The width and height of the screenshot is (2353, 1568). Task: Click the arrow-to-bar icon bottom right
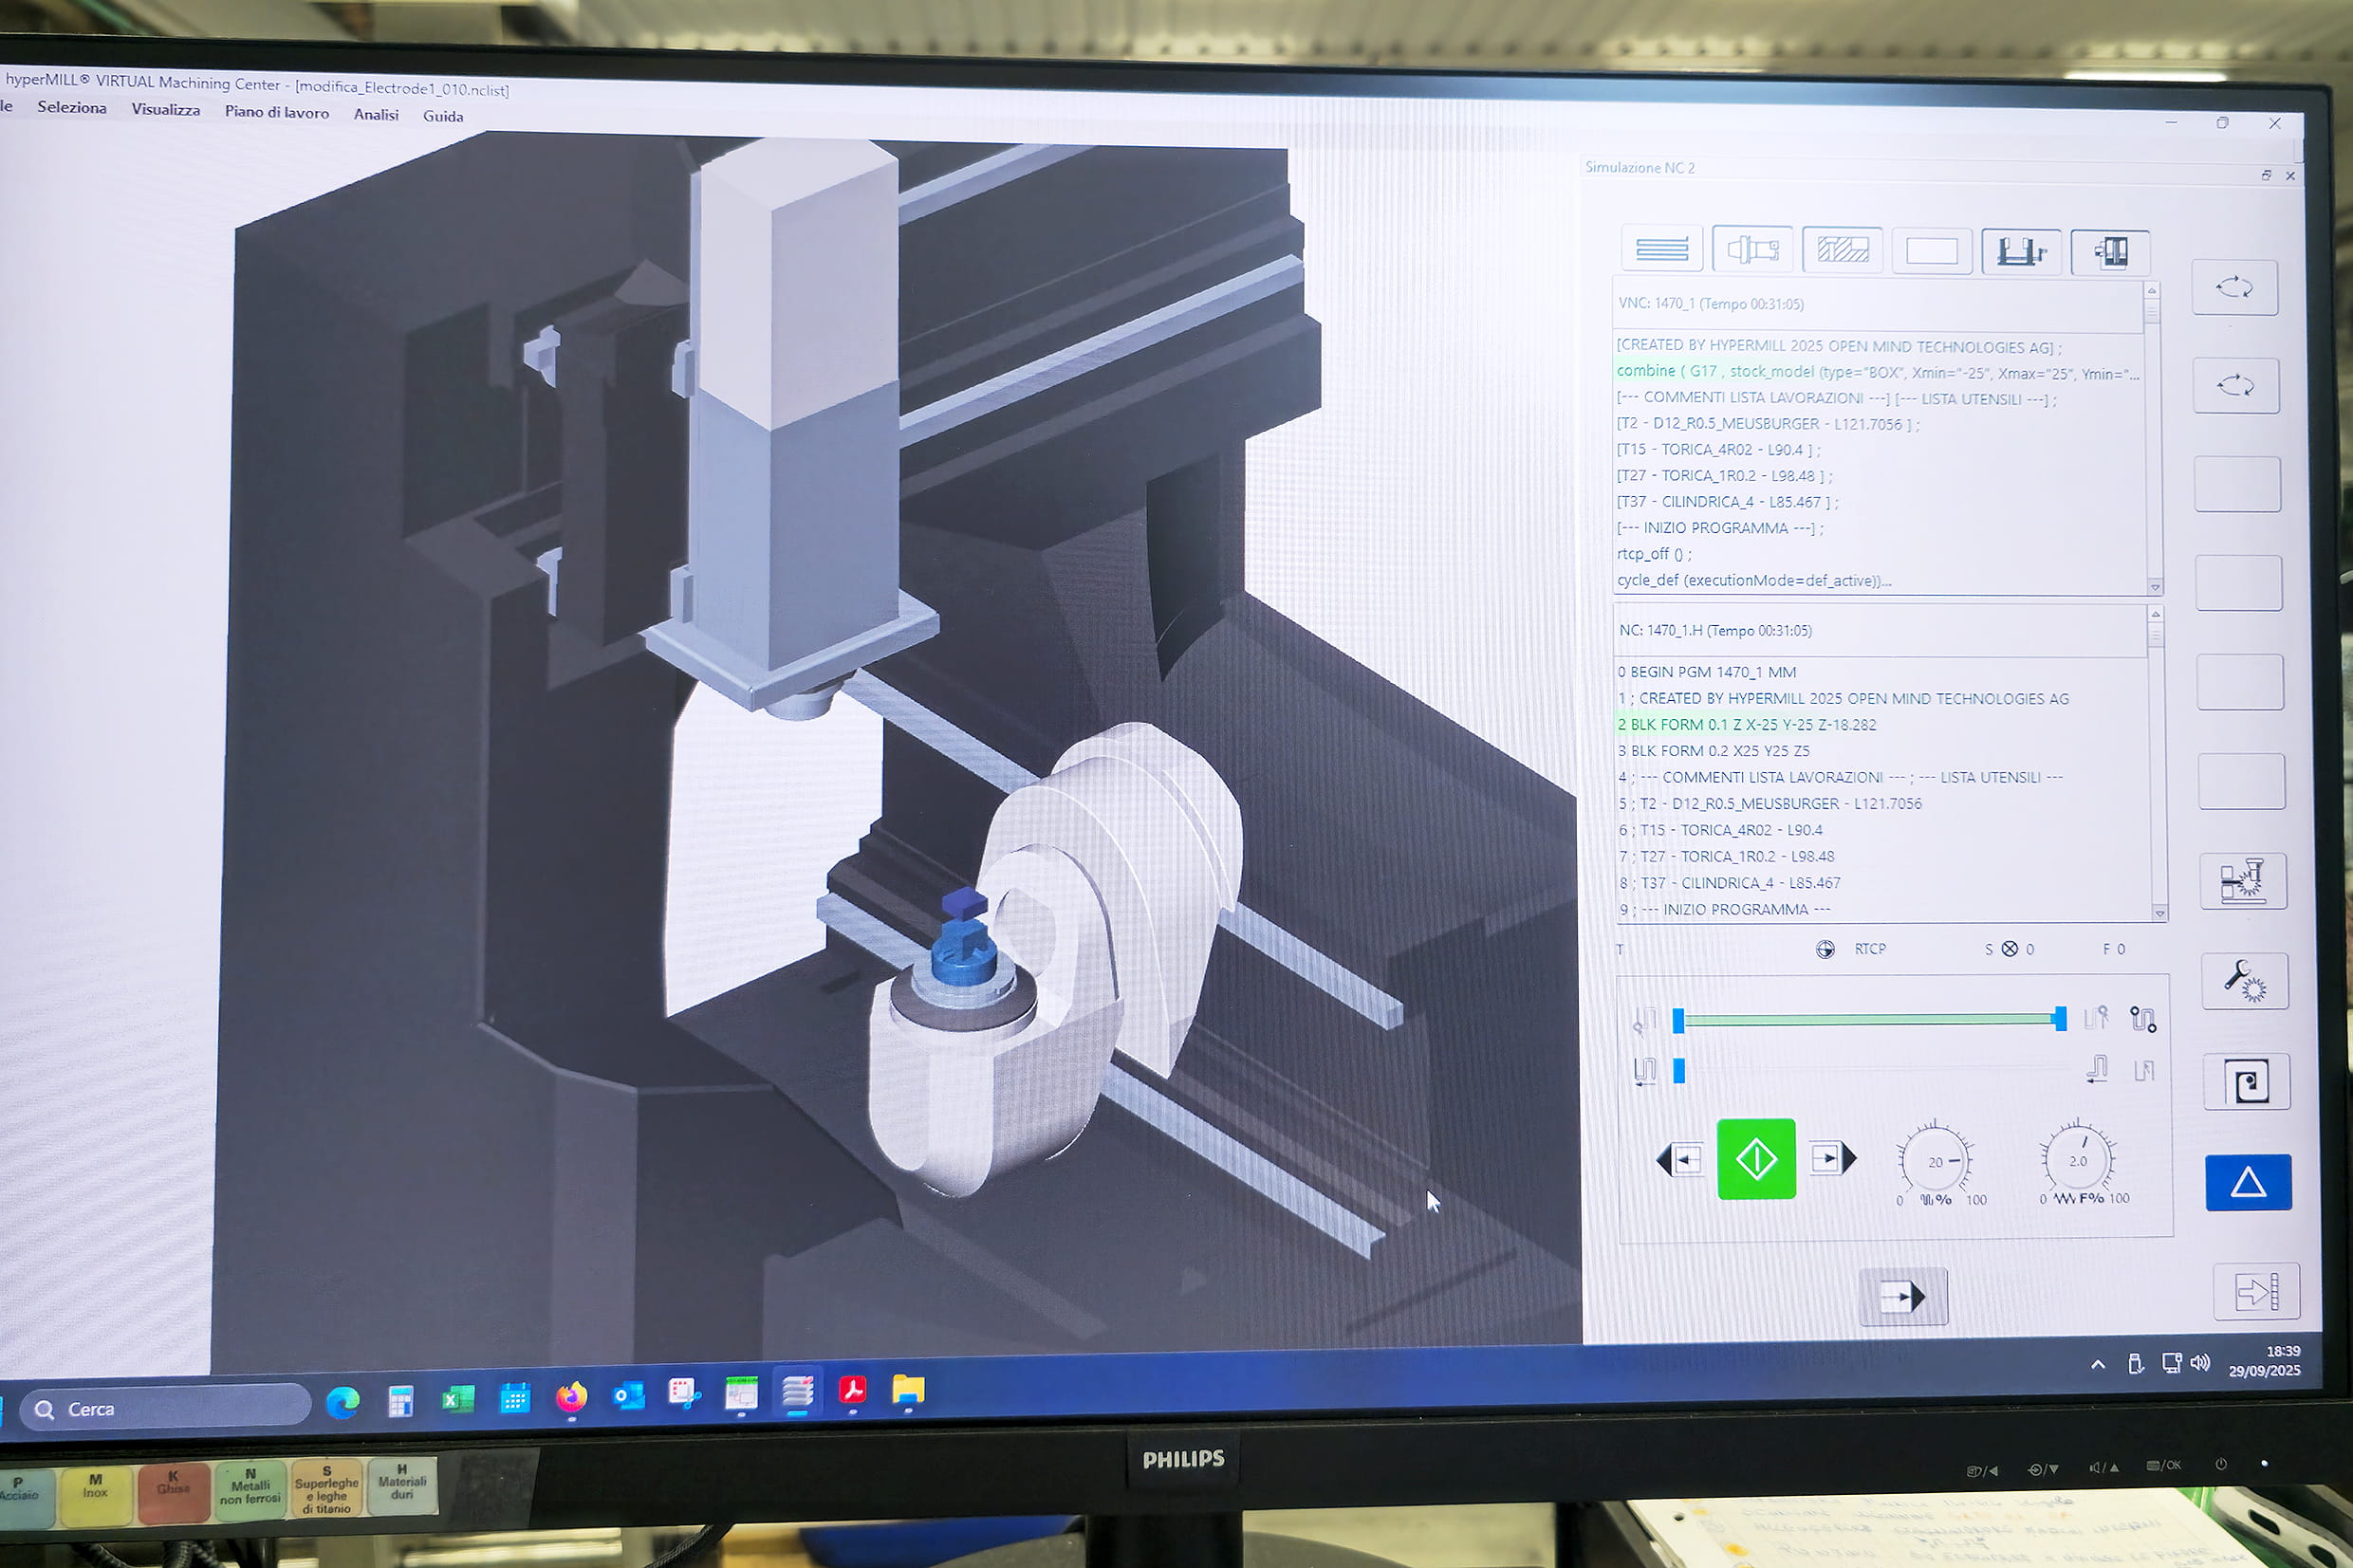(2256, 1292)
